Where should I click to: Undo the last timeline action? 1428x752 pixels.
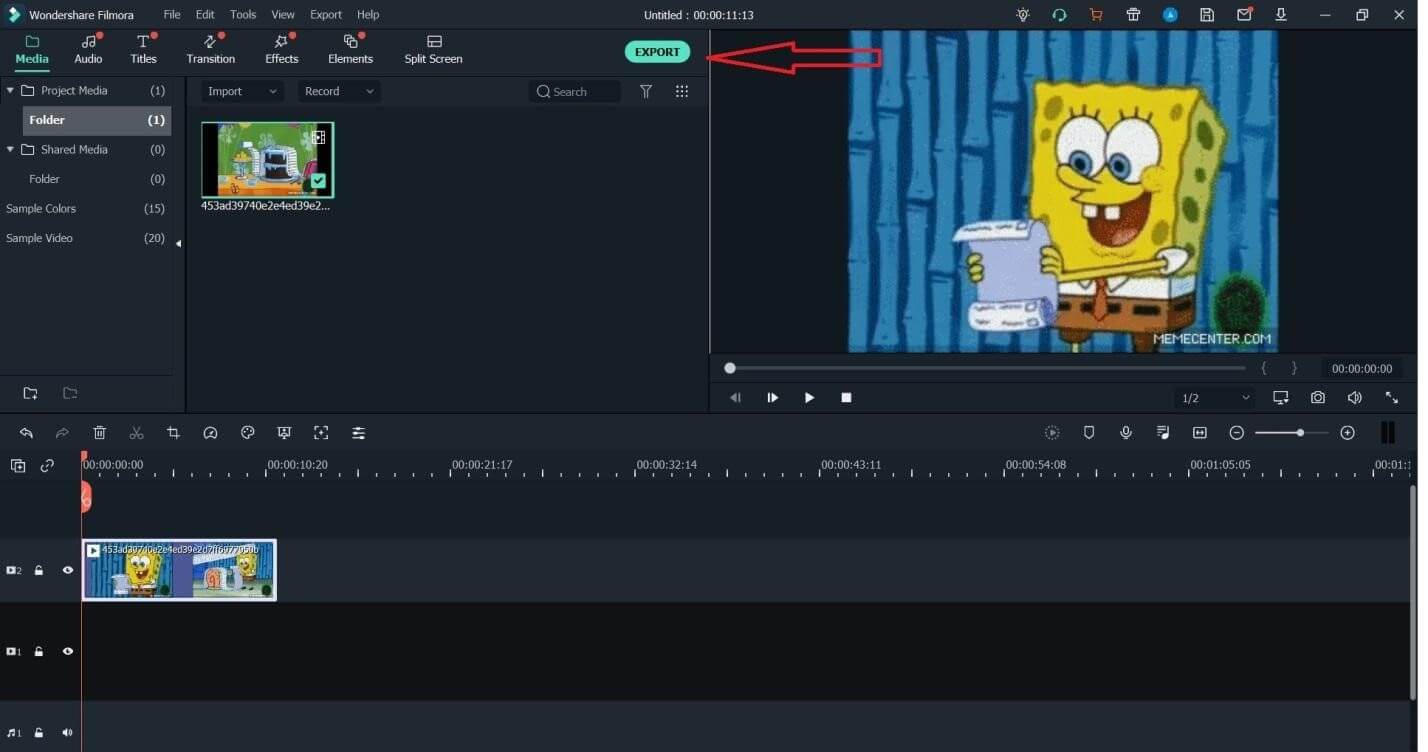(26, 433)
